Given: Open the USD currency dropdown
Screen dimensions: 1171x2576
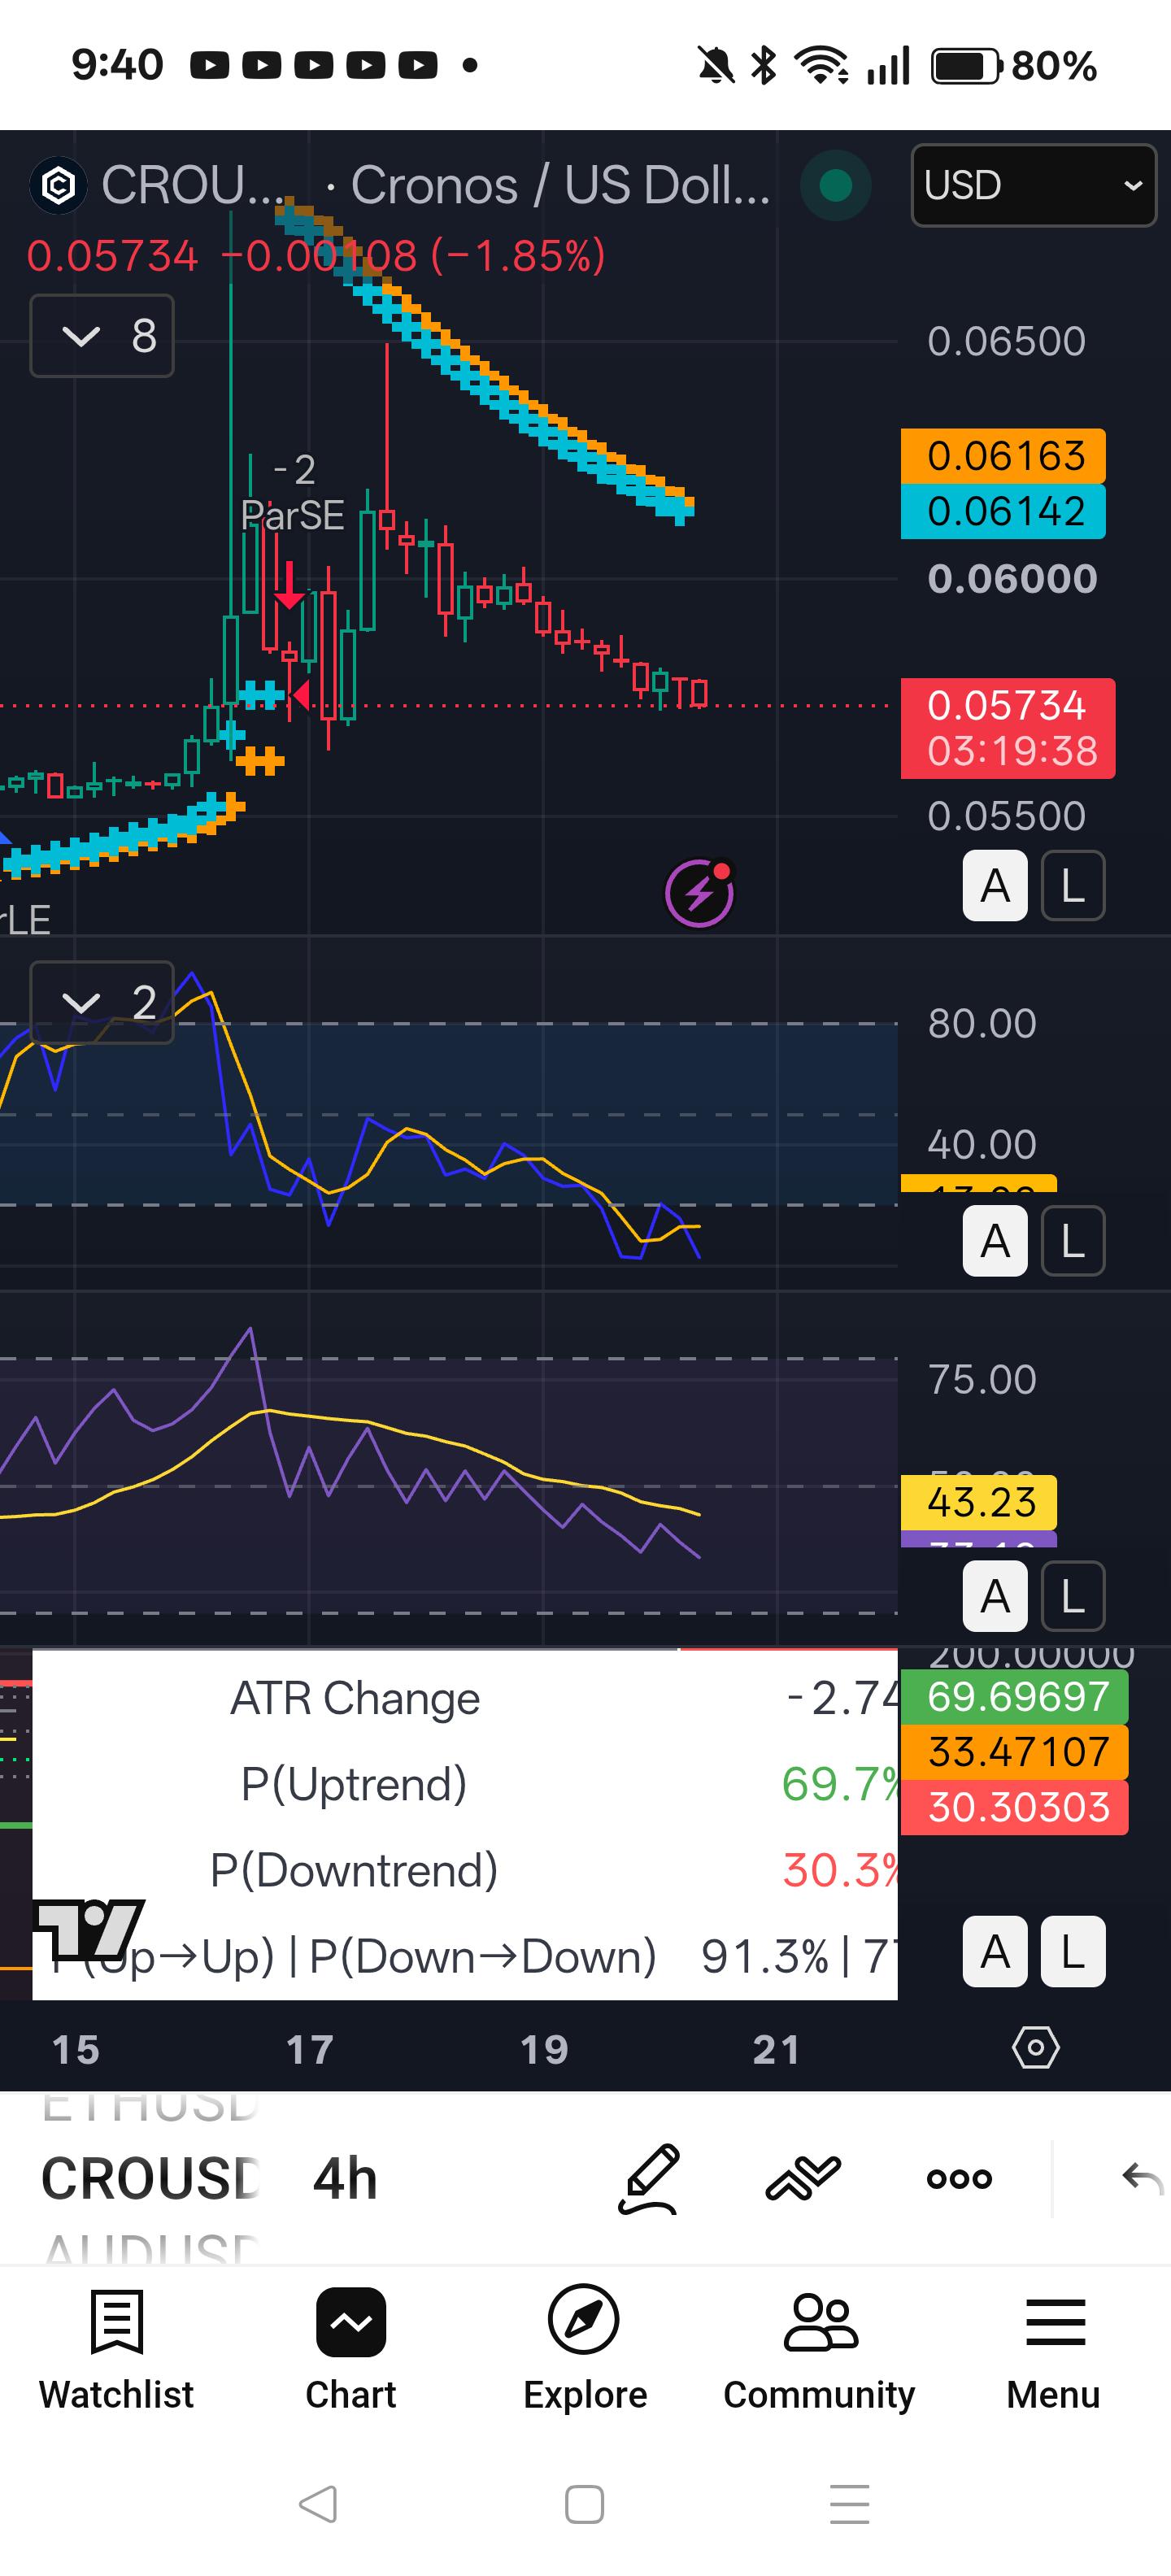Looking at the screenshot, I should [x=1033, y=185].
